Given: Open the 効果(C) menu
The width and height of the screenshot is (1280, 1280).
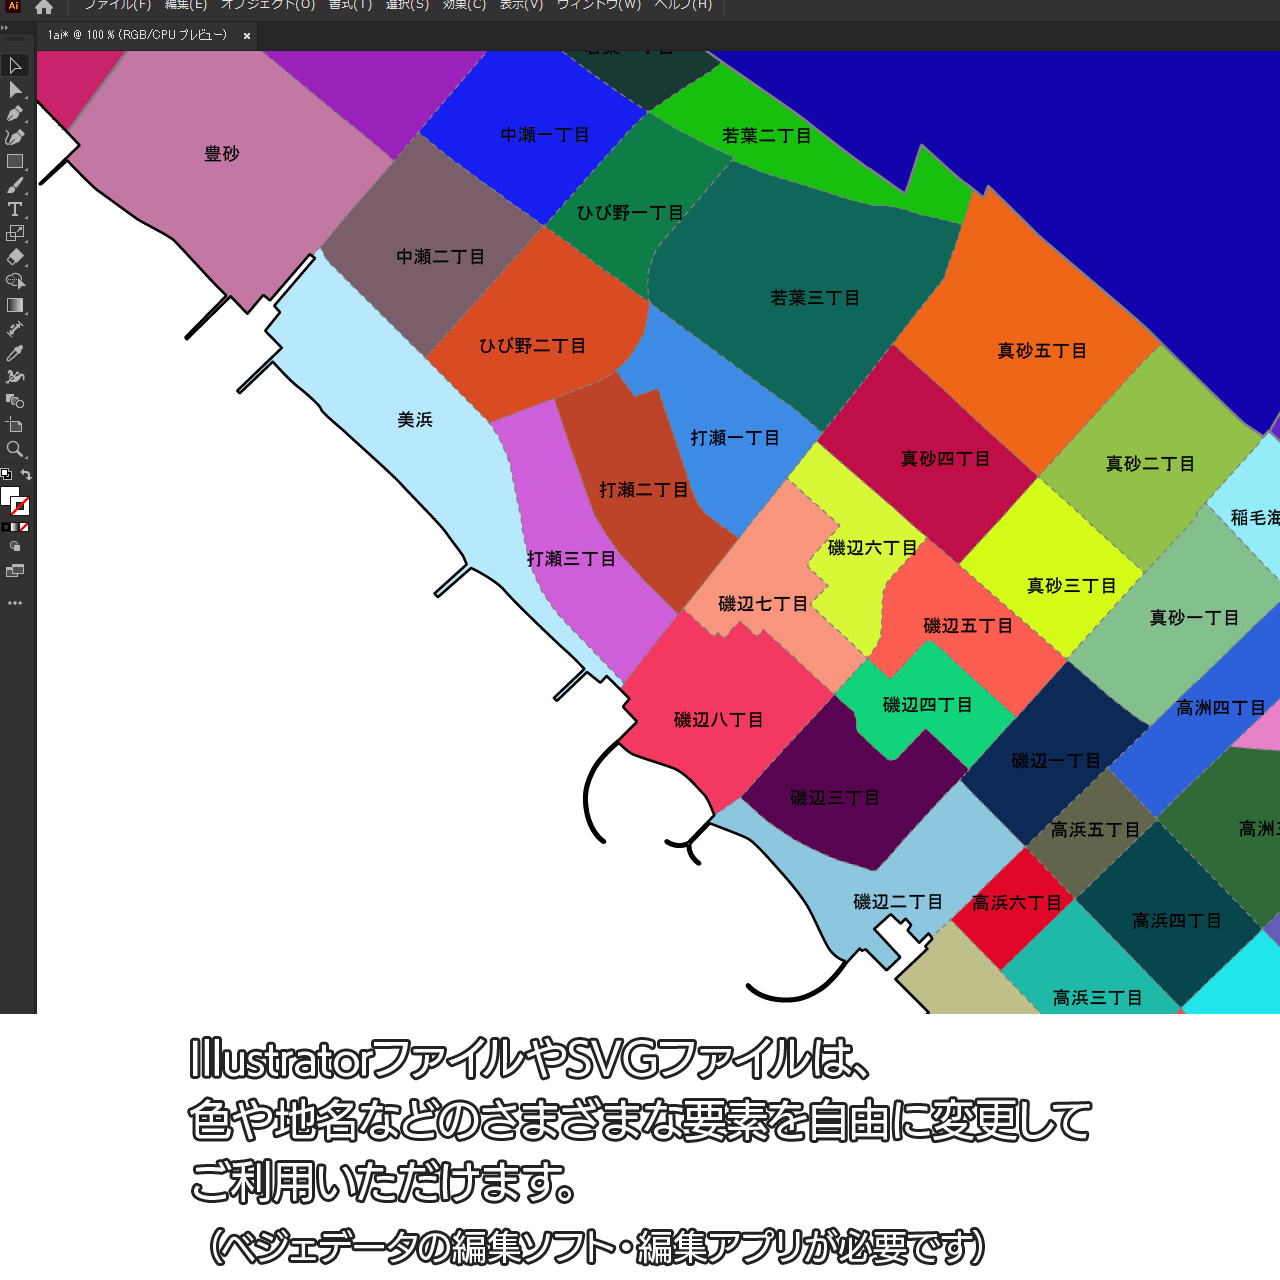Looking at the screenshot, I should click(x=464, y=5).
